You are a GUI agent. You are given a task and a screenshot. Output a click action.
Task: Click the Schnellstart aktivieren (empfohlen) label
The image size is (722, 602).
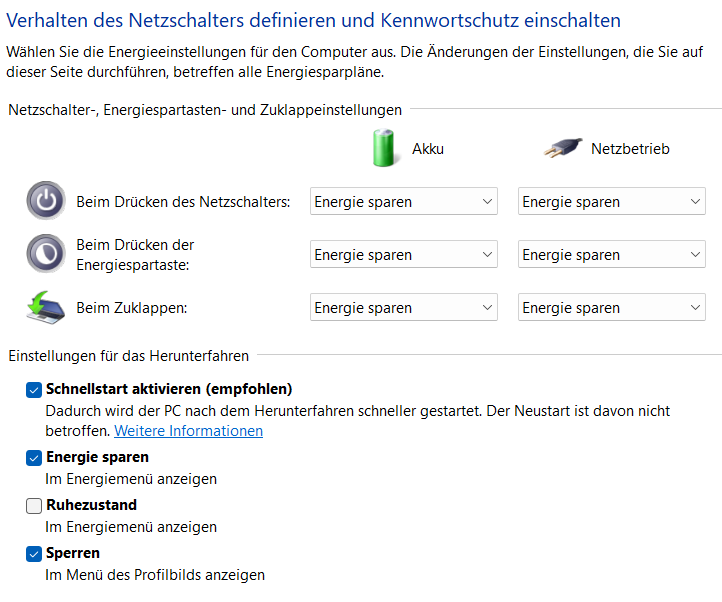click(x=169, y=389)
